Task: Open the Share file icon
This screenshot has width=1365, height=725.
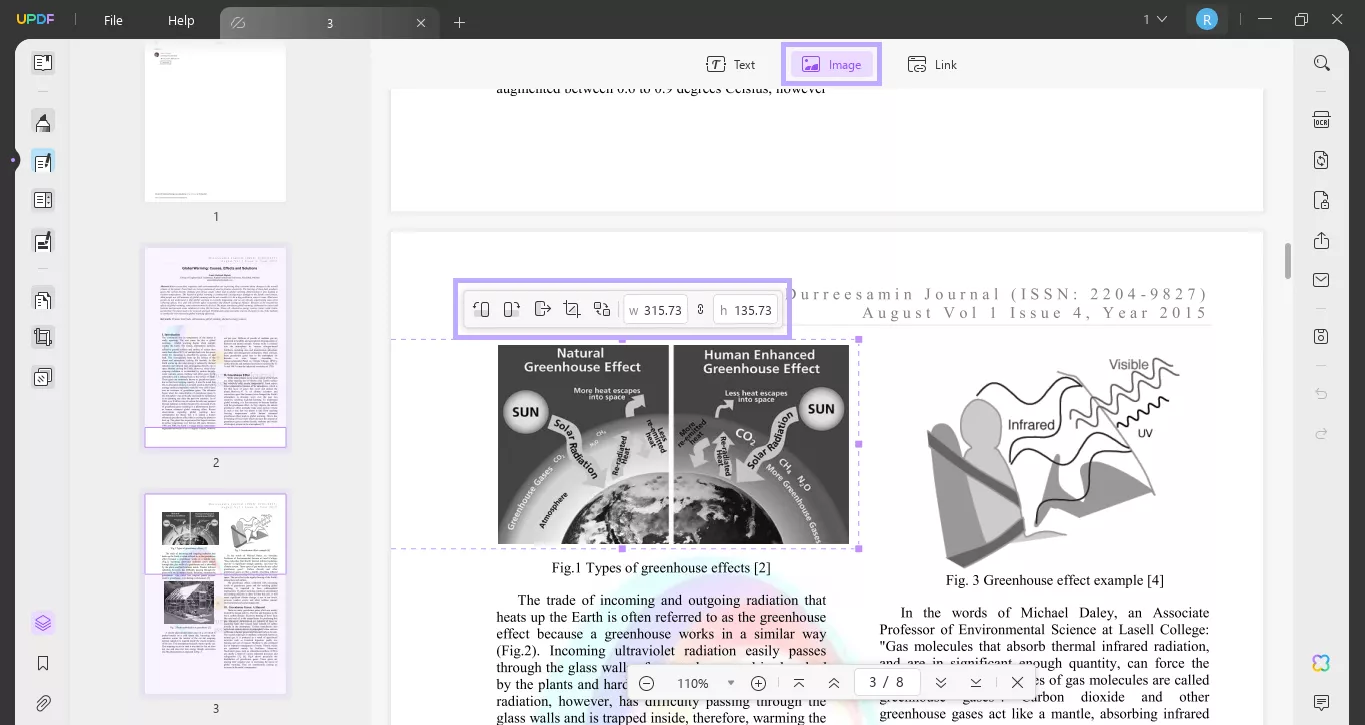Action: [x=1321, y=241]
